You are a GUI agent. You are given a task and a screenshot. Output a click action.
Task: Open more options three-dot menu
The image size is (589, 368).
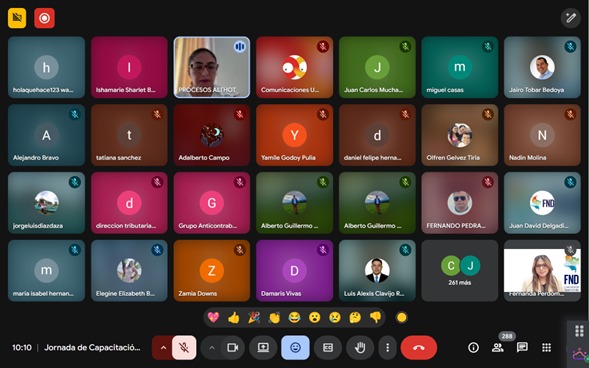click(388, 348)
